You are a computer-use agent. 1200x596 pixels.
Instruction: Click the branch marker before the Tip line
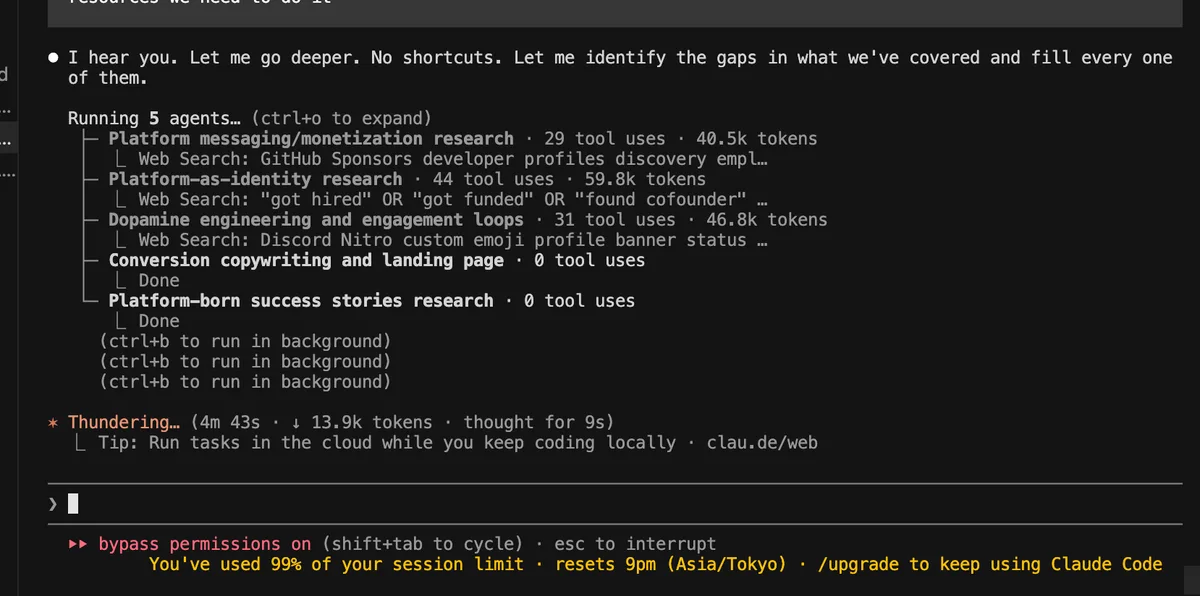click(81, 443)
